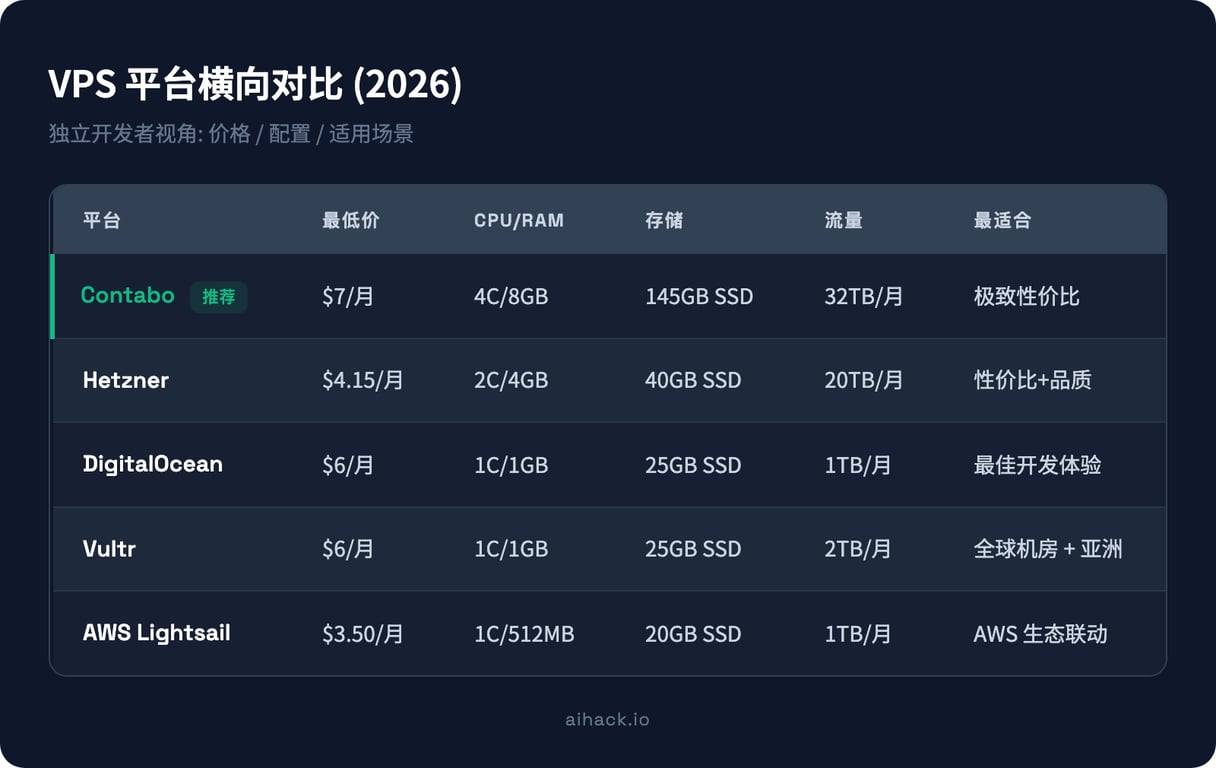Click the Vultr platform name
The image size is (1216, 768).
109,548
